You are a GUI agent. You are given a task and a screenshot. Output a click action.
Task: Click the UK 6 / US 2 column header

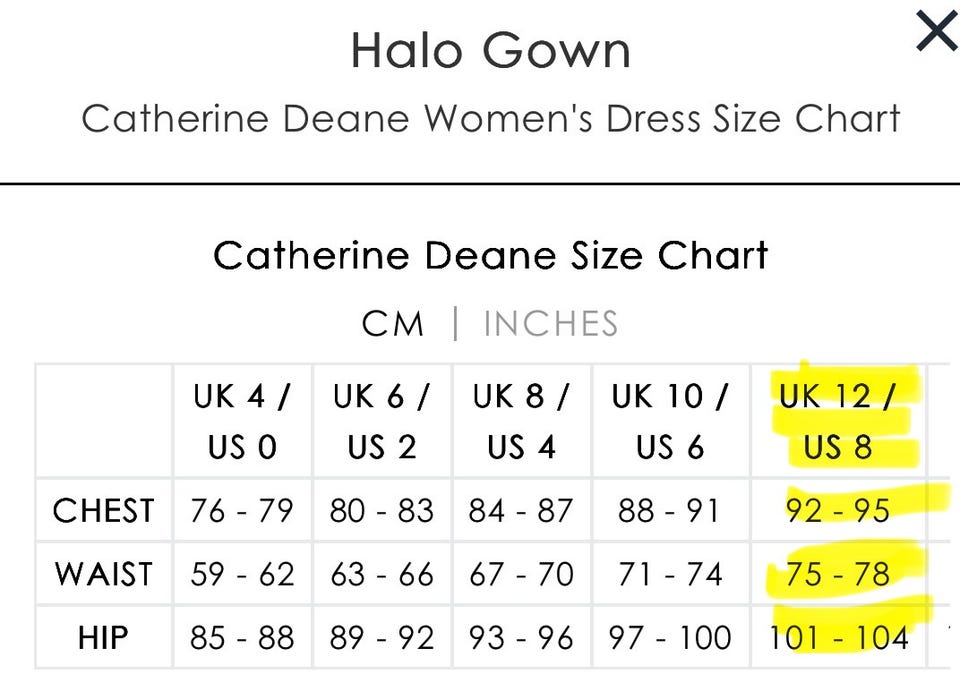point(381,421)
